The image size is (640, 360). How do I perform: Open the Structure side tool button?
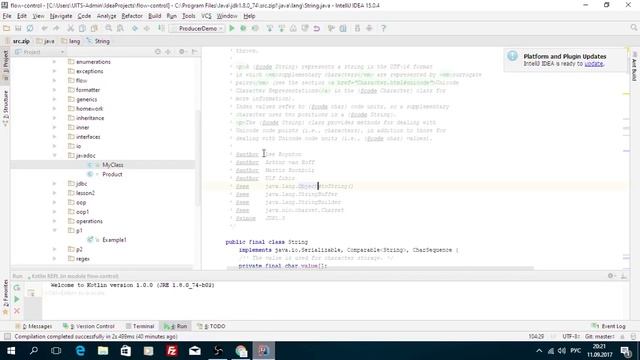tap(5, 108)
